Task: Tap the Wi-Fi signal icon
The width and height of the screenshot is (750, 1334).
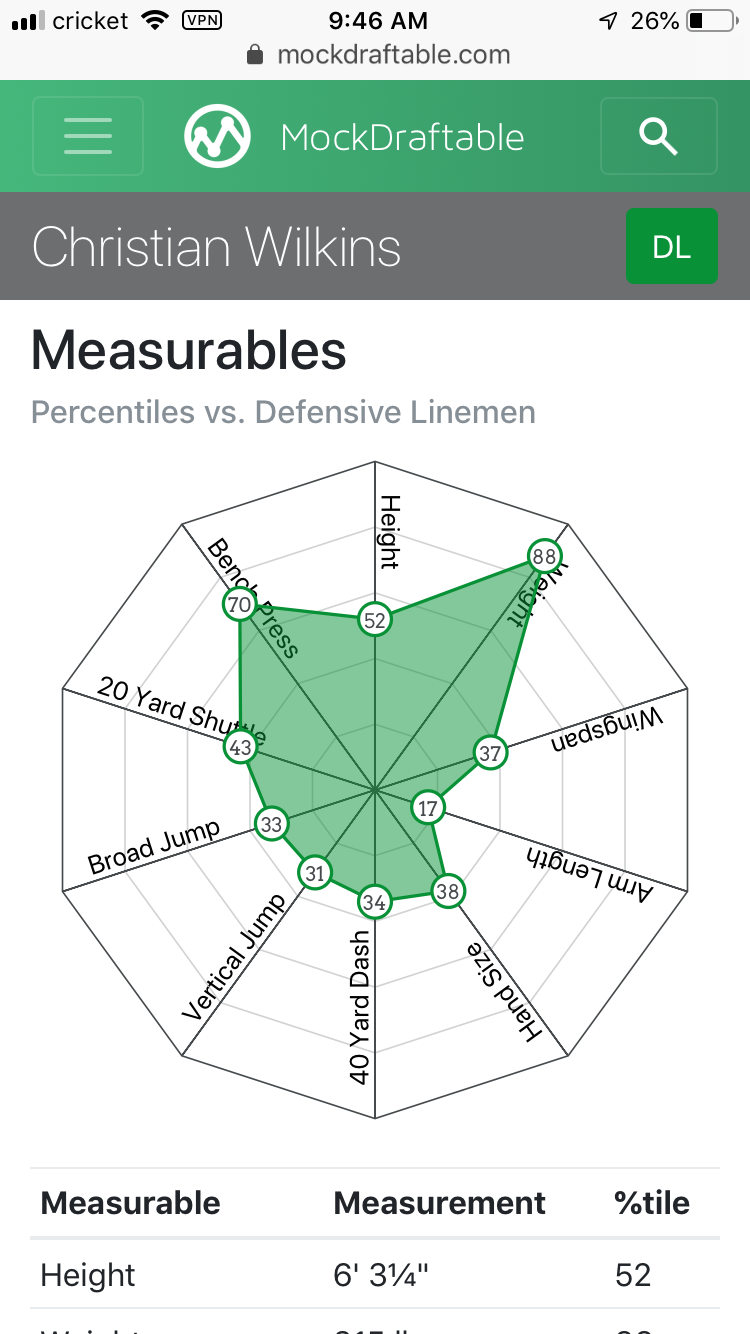Action: [x=155, y=20]
